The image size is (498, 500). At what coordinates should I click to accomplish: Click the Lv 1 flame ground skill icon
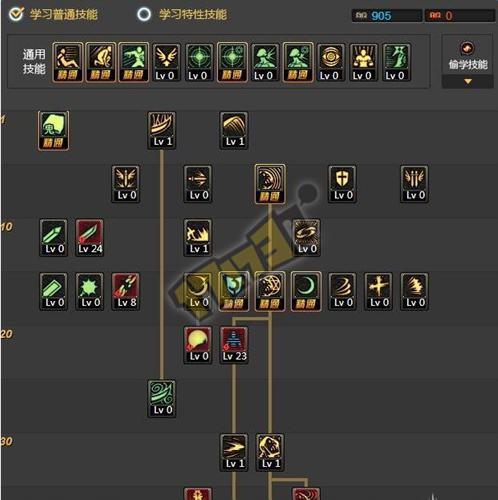click(x=198, y=238)
